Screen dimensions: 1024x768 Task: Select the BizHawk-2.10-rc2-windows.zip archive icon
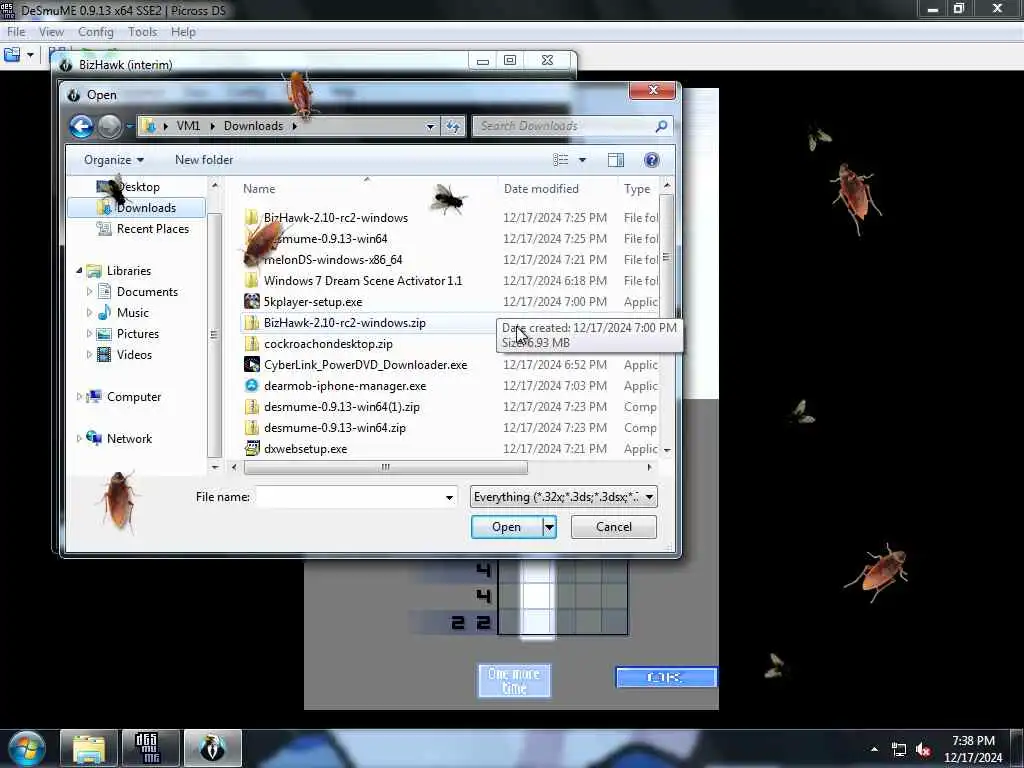click(251, 323)
